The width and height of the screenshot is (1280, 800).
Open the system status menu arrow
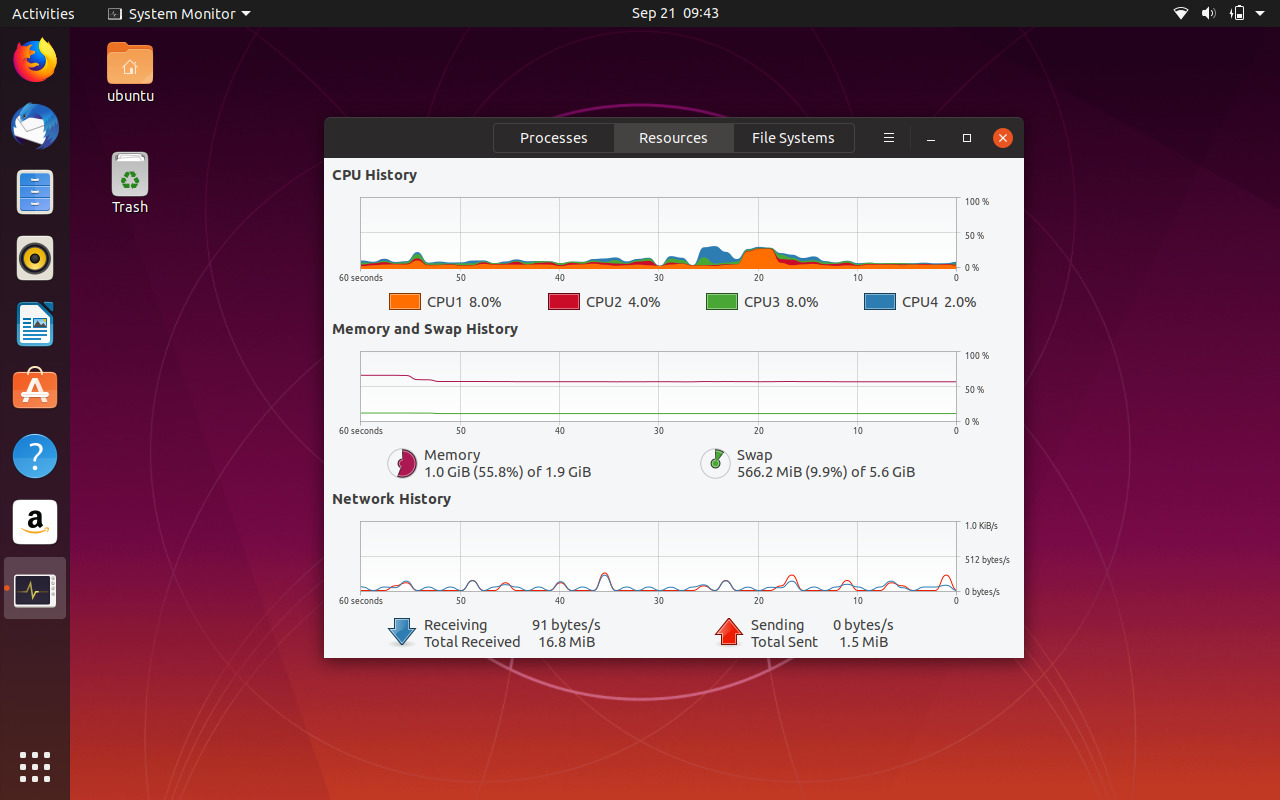point(1258,13)
